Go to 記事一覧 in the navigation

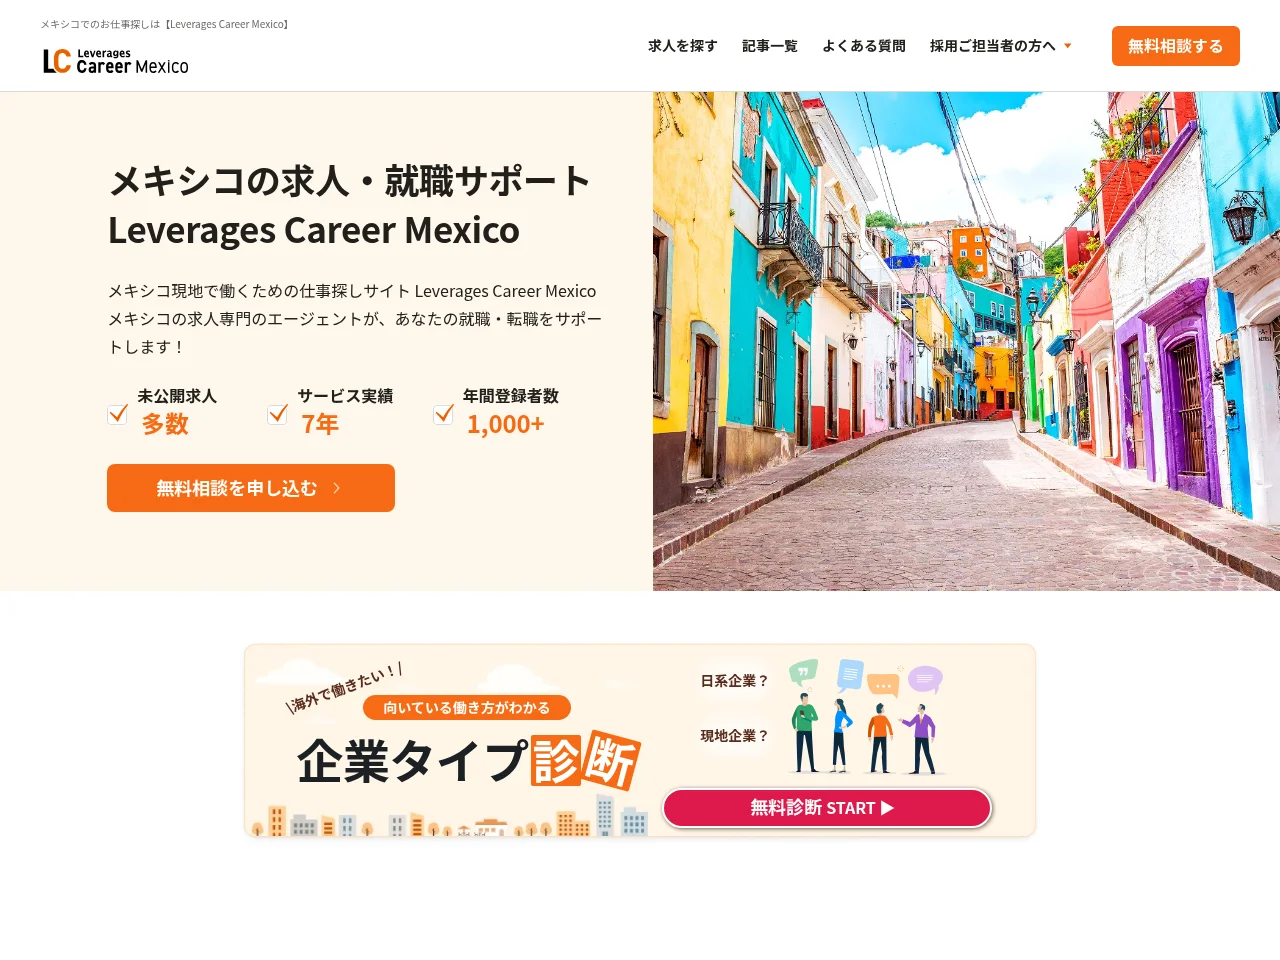[x=770, y=46]
